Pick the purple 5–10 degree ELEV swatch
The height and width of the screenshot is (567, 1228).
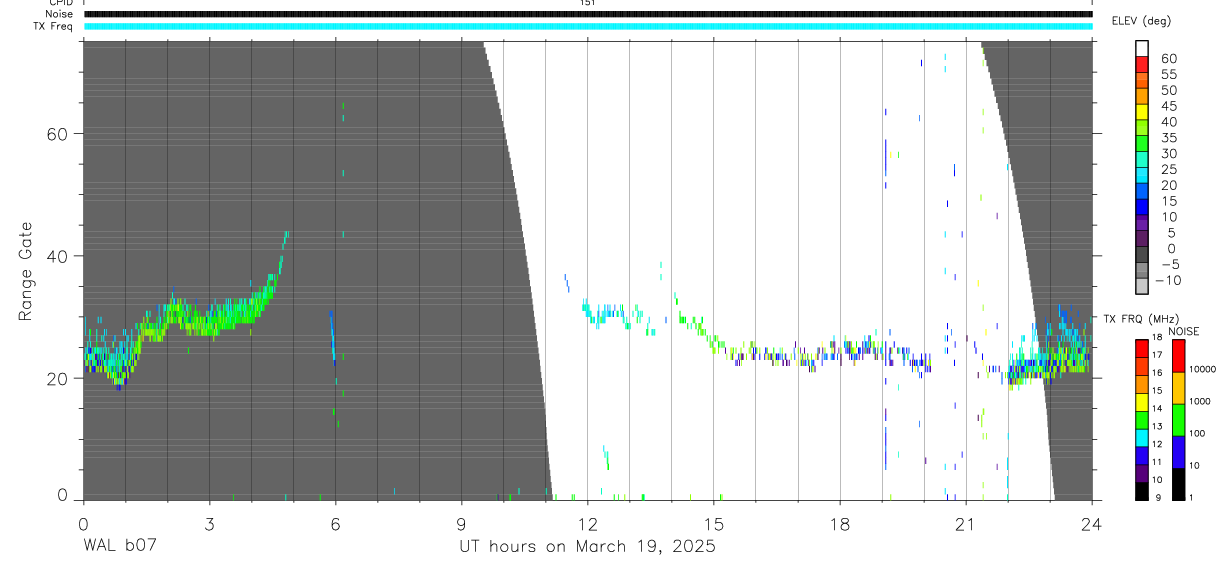click(1142, 223)
